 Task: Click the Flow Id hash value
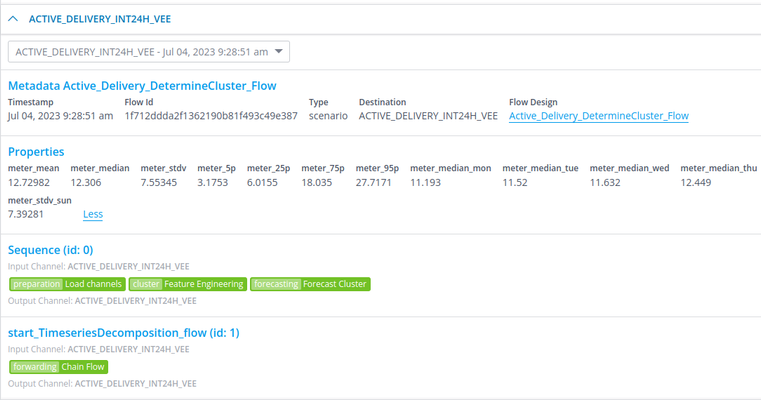coord(210,116)
